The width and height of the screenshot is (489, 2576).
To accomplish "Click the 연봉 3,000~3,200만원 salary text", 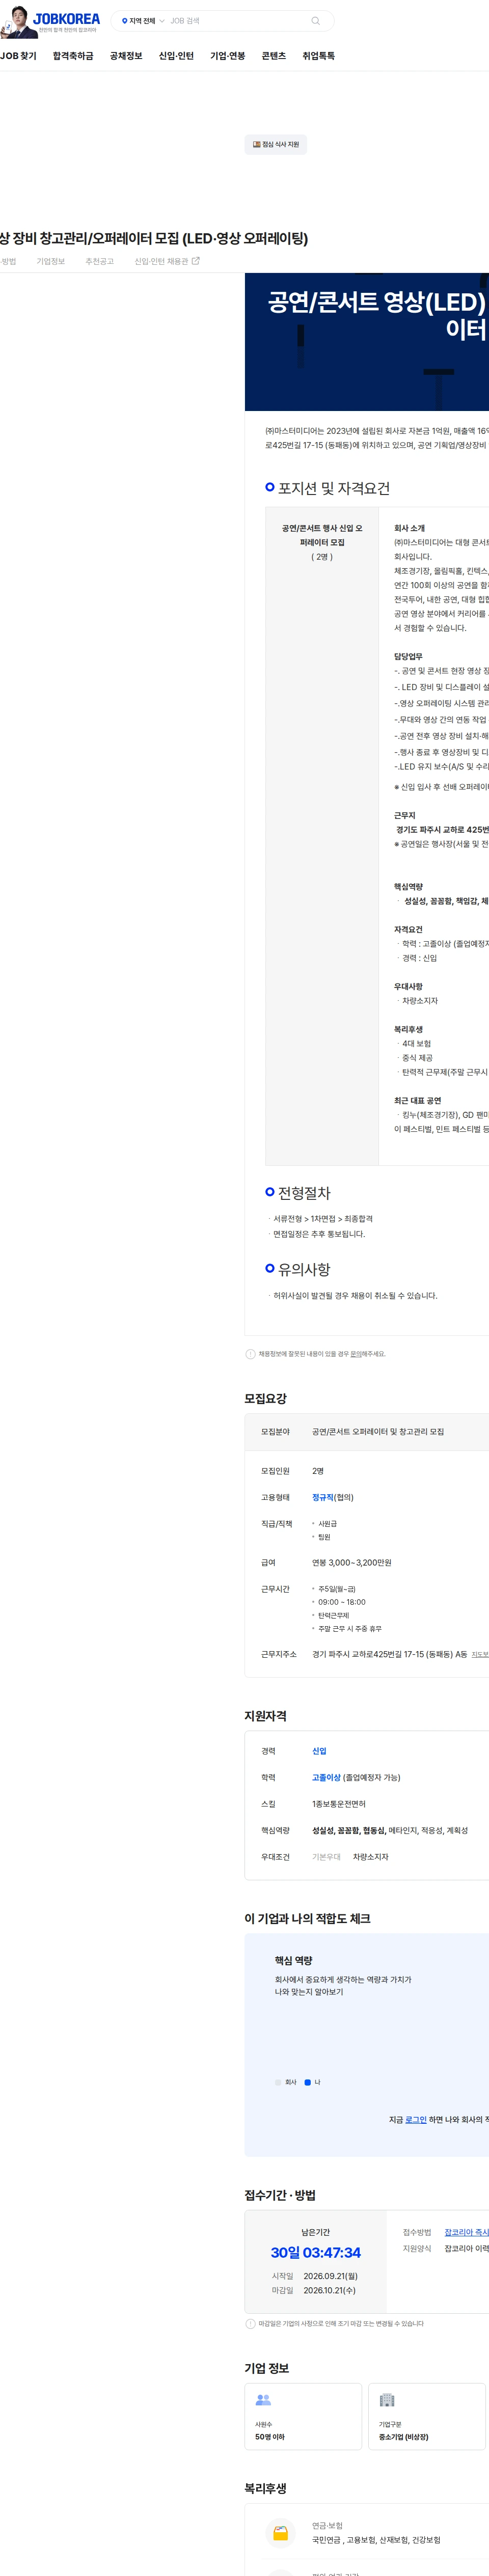I will 352,1562.
